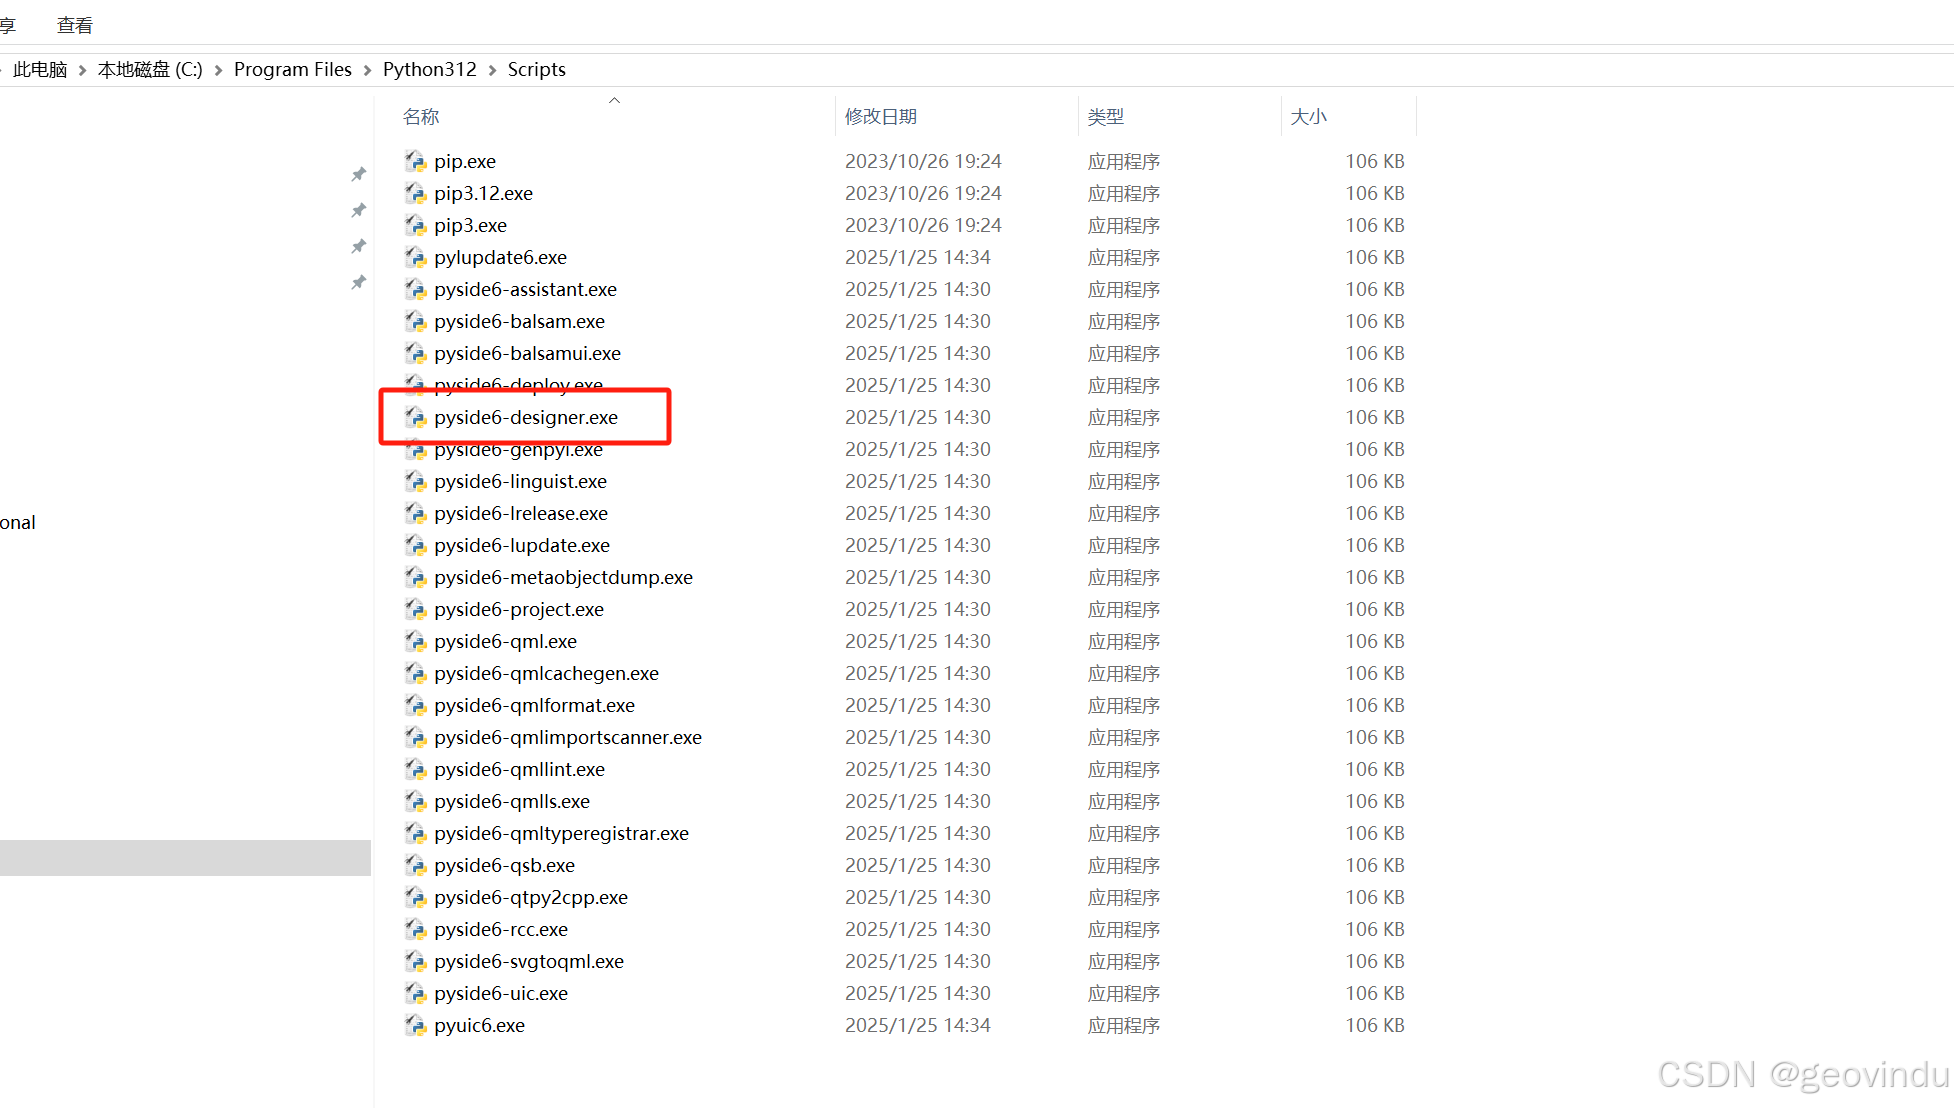Click the pip.exe file icon
Viewport: 1954px width, 1108px height.
pos(415,161)
